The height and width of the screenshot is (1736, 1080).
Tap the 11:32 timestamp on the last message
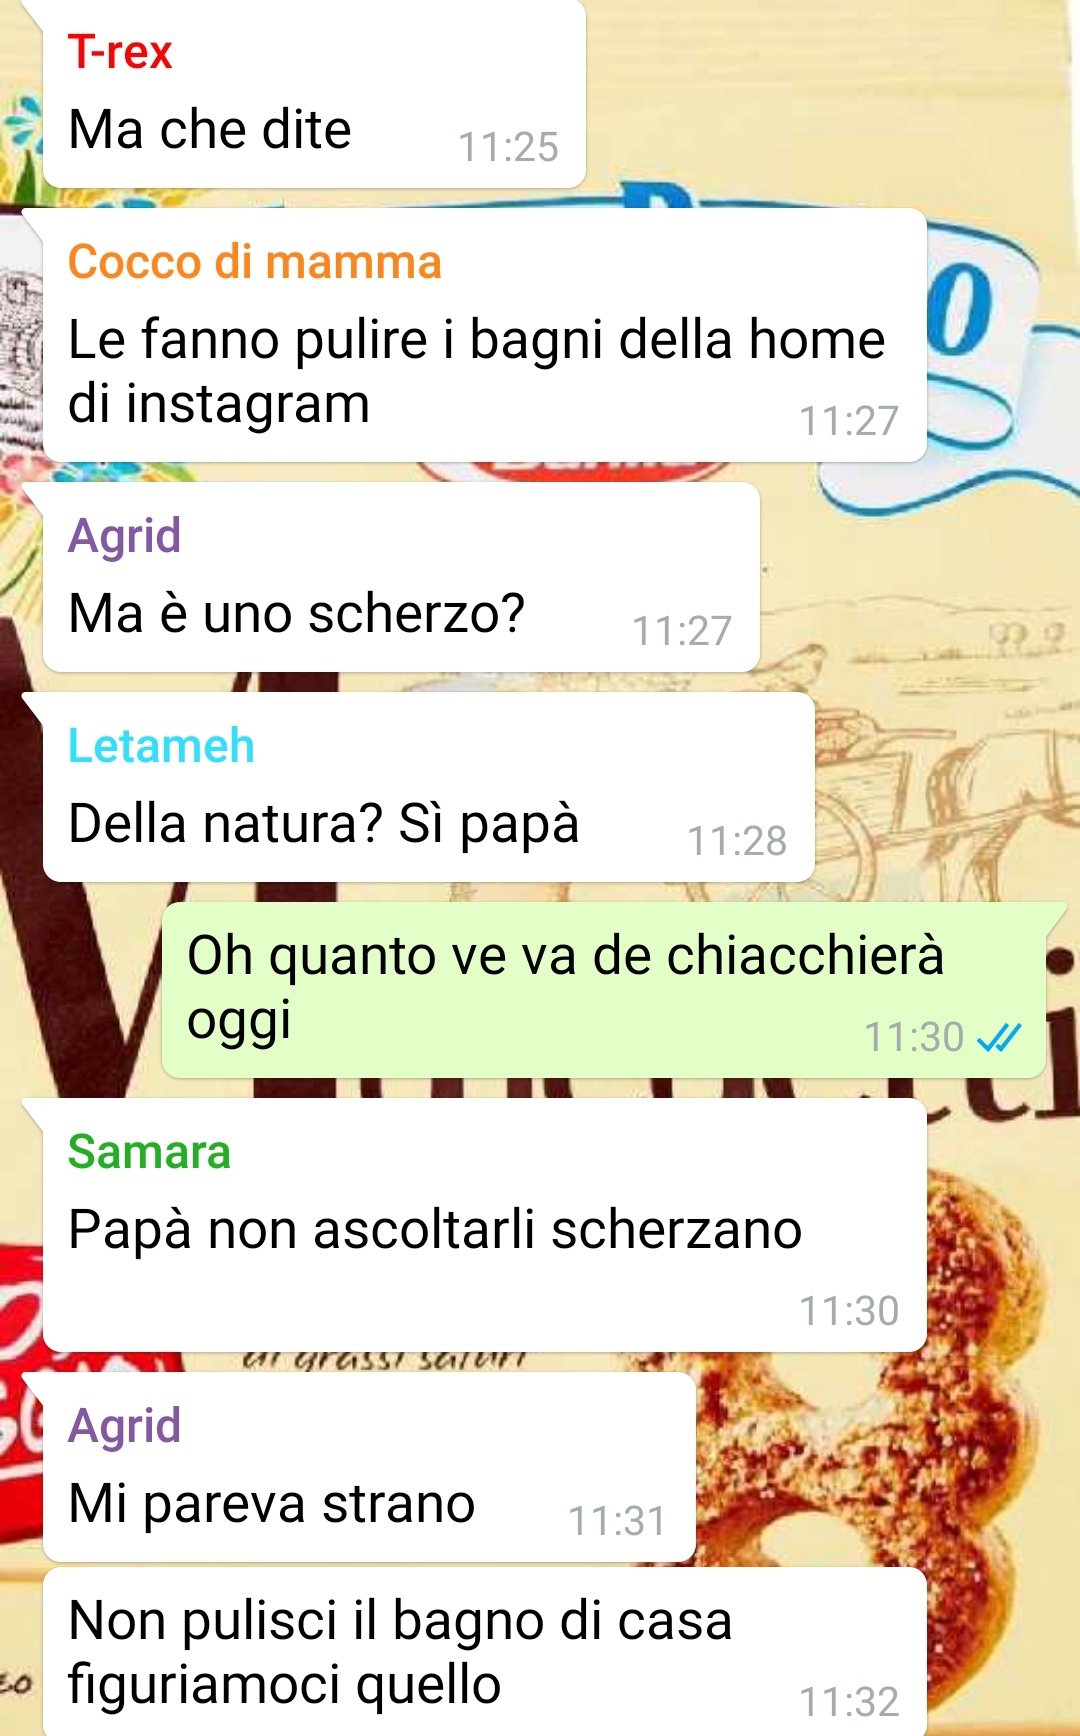click(x=849, y=1702)
